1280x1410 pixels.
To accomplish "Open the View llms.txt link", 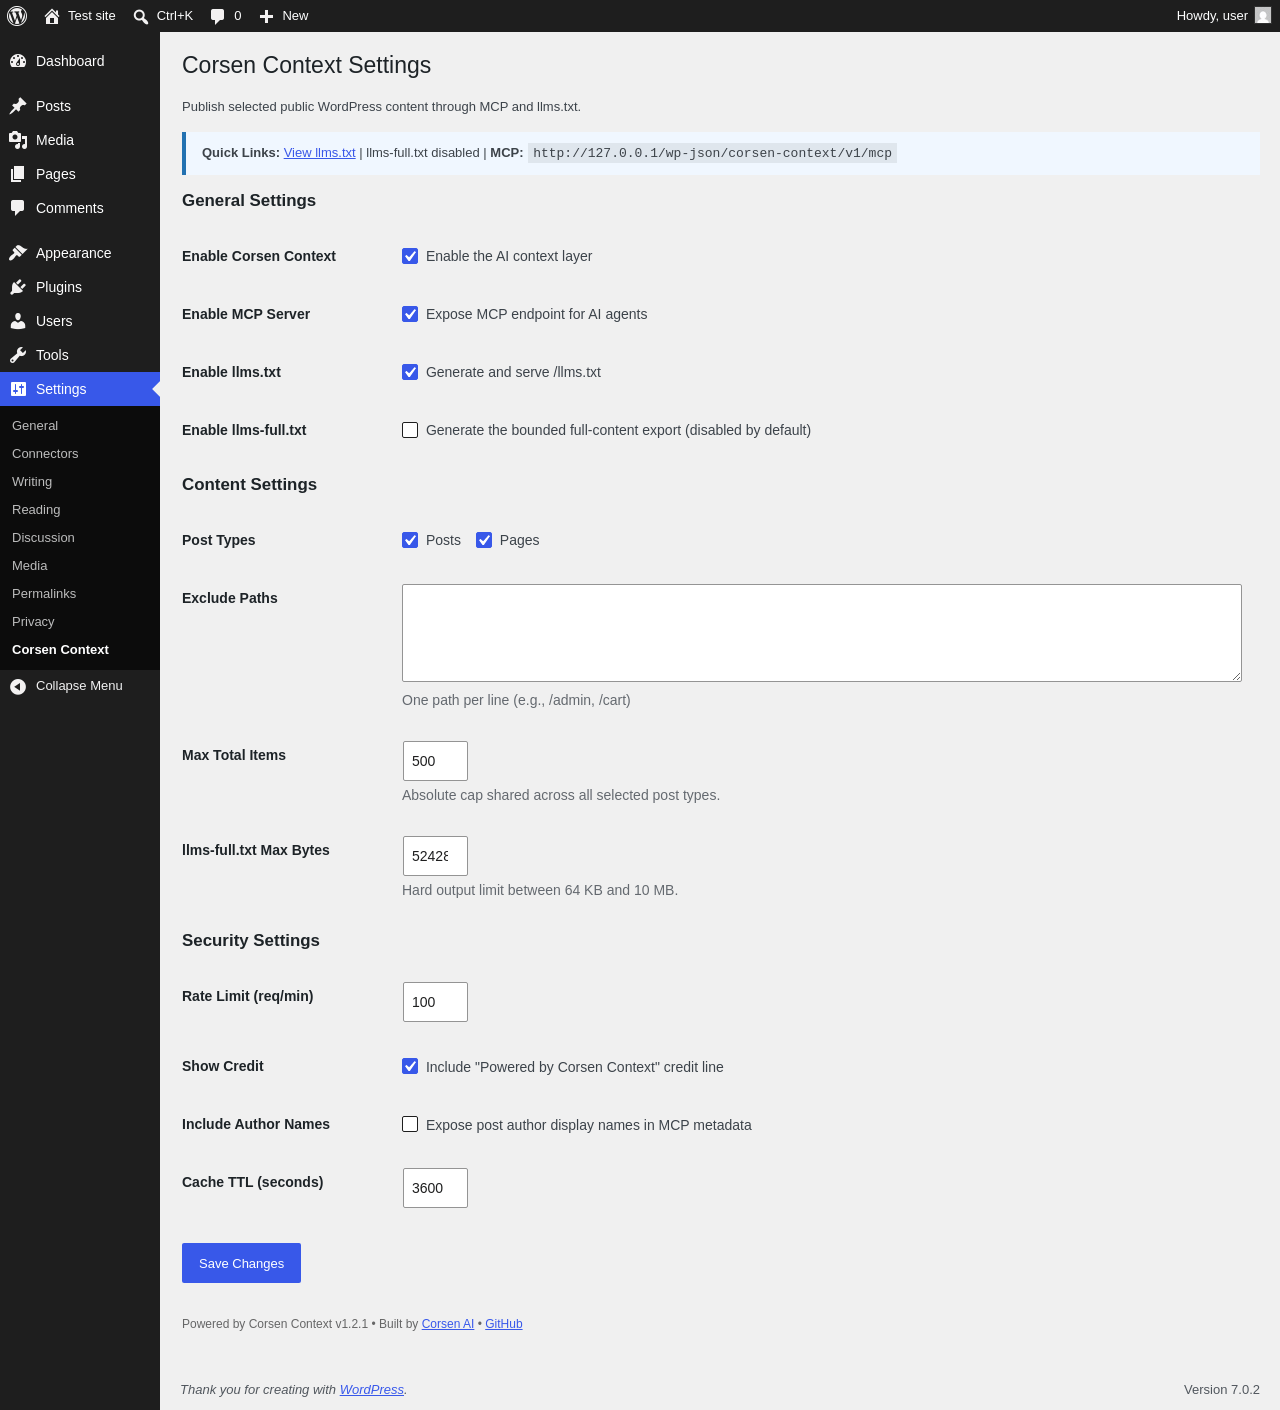I will tap(320, 153).
